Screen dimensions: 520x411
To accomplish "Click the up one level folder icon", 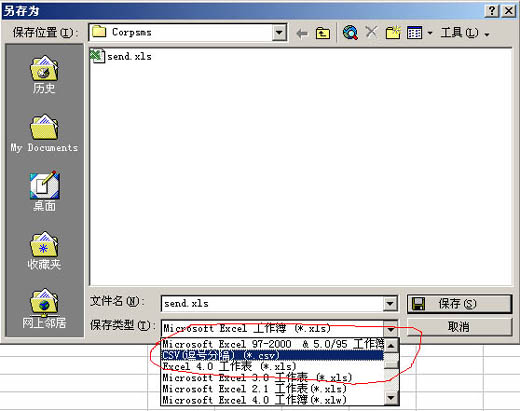I will 323,33.
